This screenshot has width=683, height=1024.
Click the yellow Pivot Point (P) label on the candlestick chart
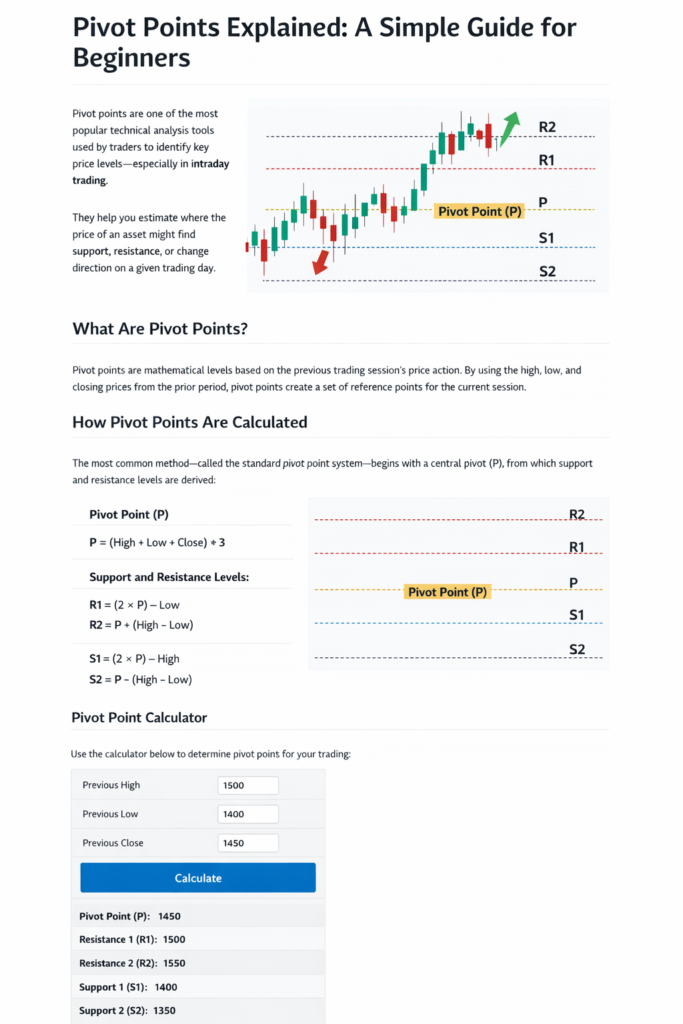point(479,211)
